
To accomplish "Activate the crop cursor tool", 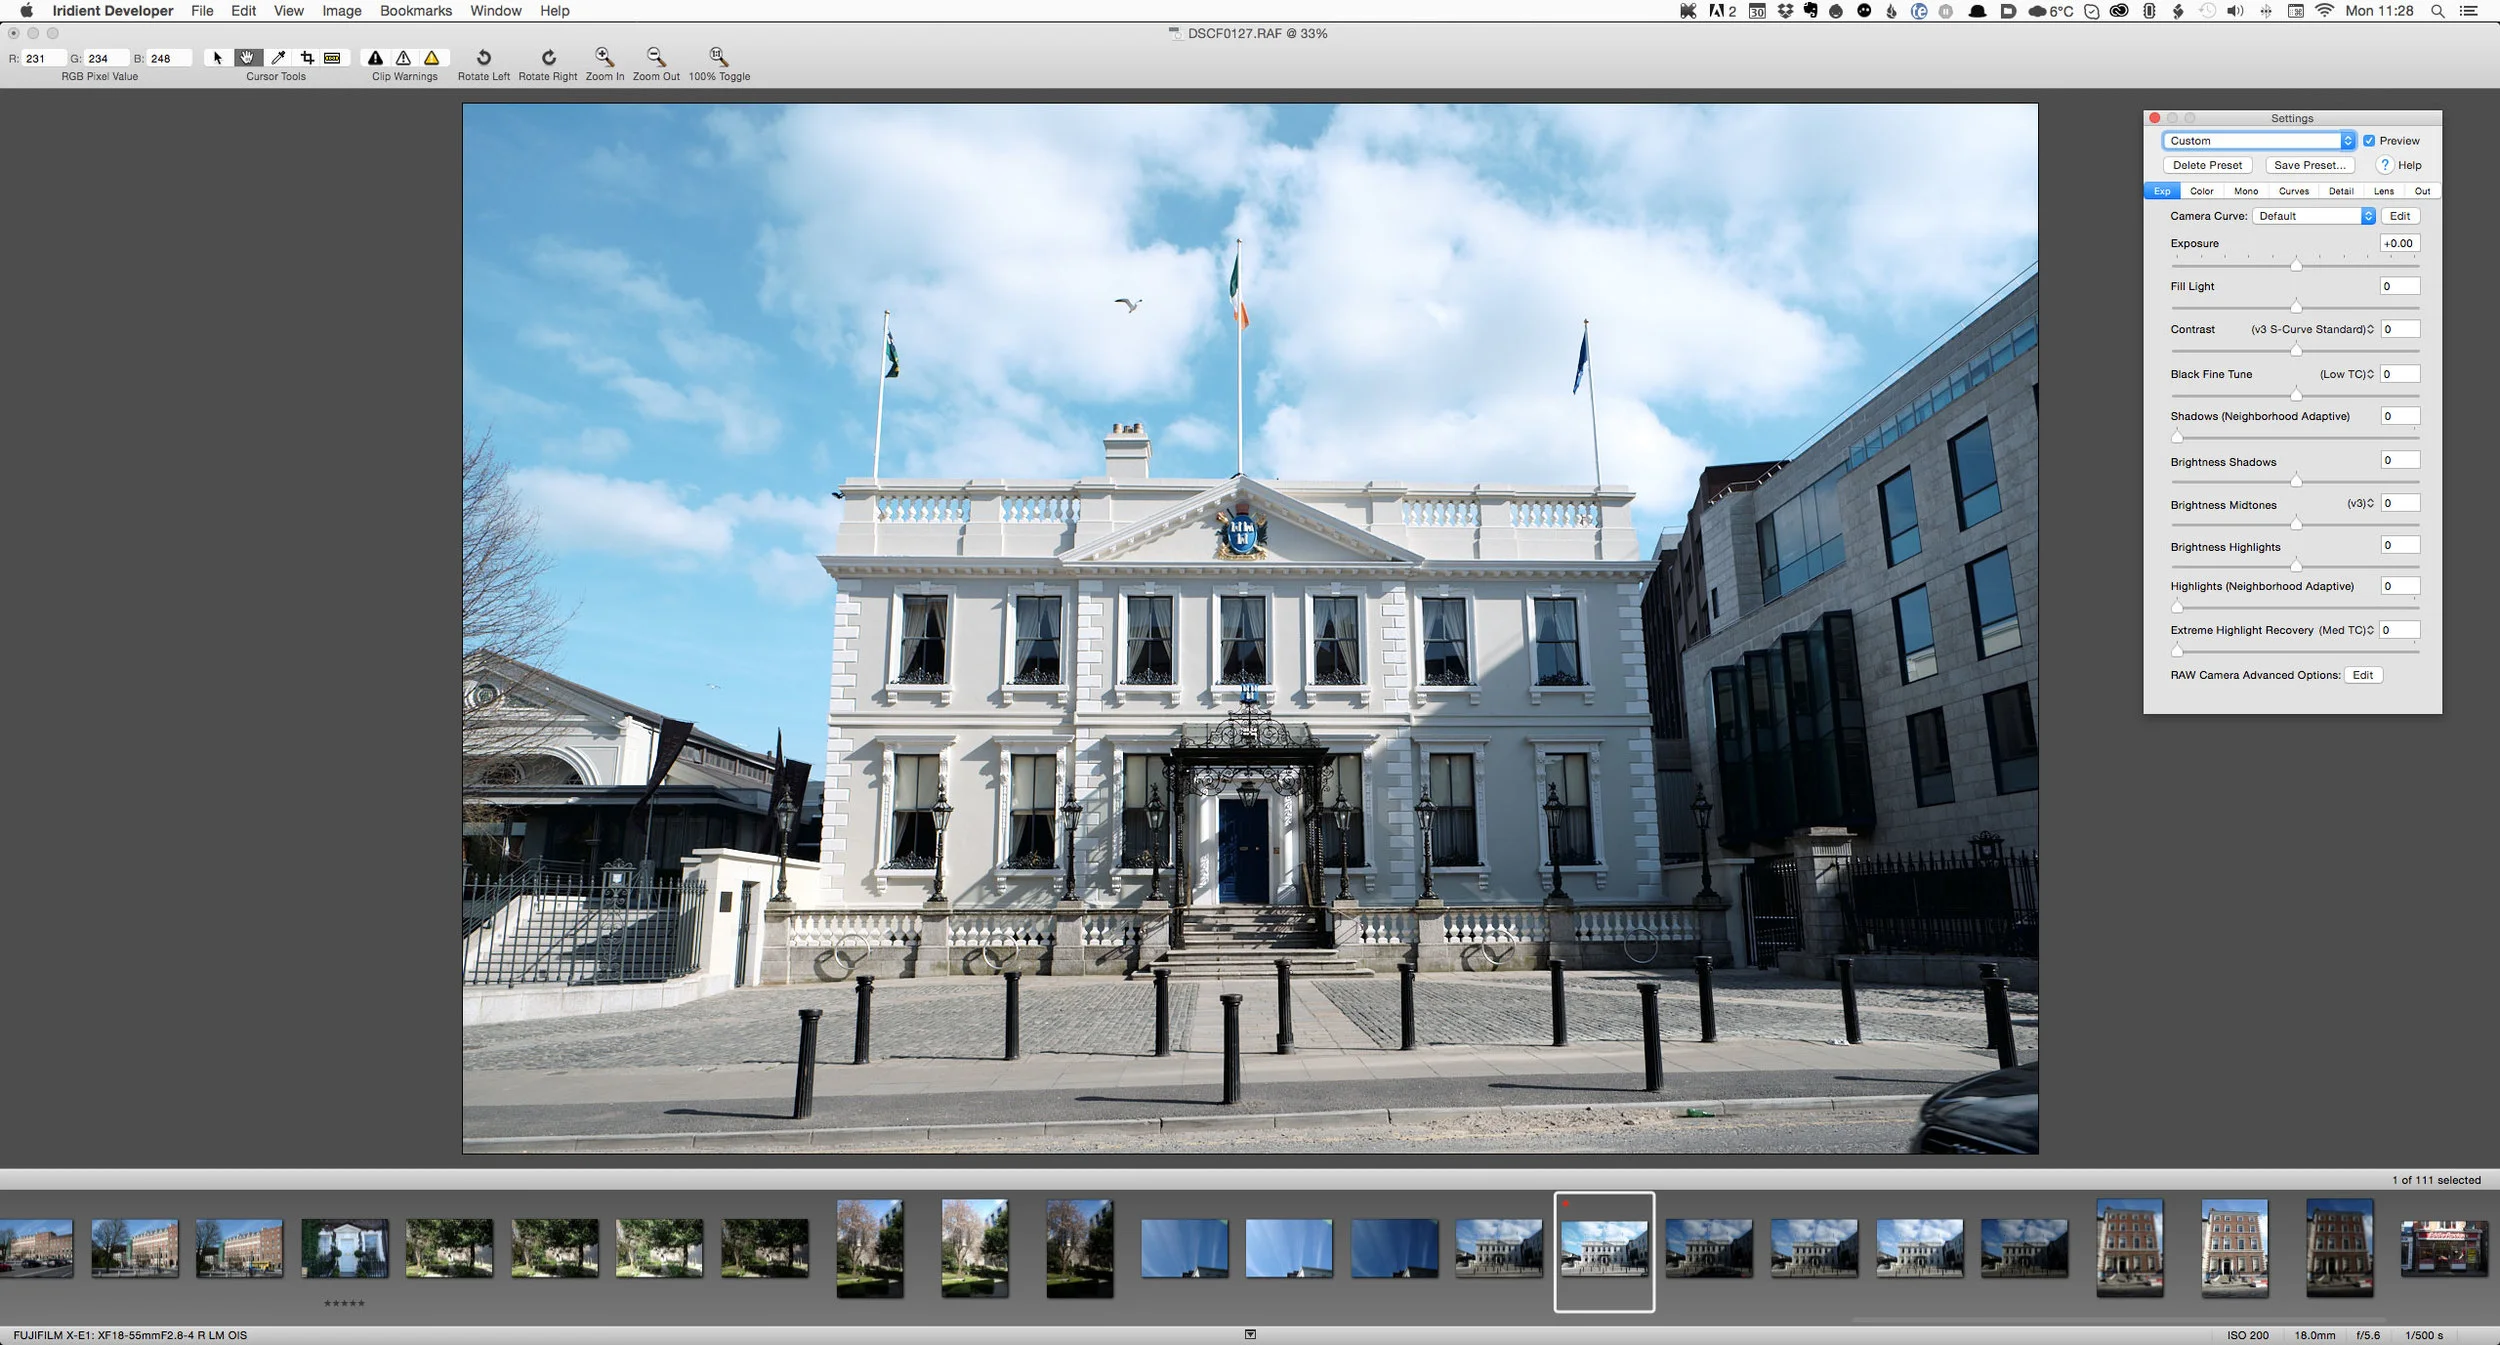I will (309, 57).
